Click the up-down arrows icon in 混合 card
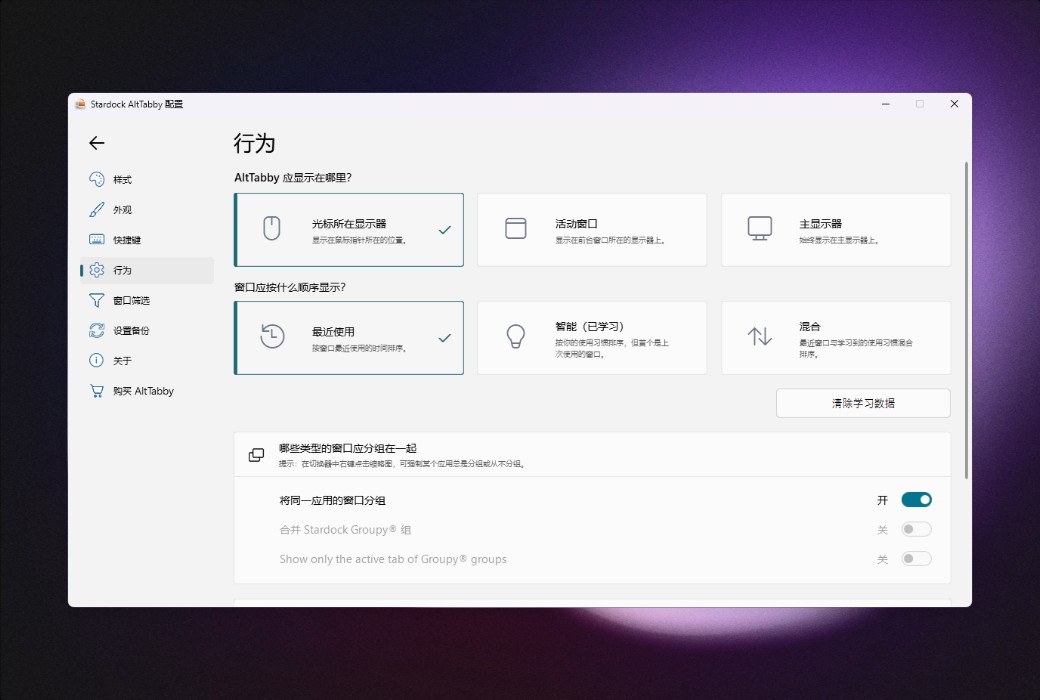The width and height of the screenshot is (1040, 700). click(759, 336)
